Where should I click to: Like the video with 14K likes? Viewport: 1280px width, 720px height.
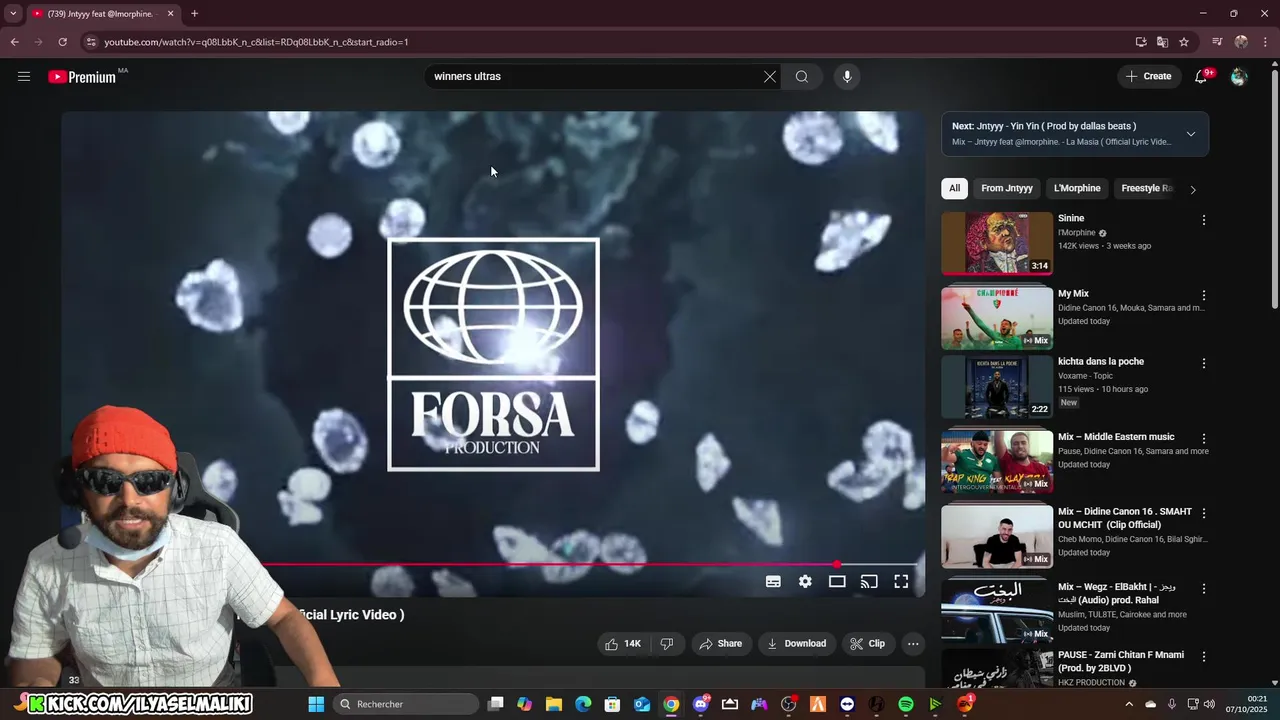pyautogui.click(x=622, y=644)
